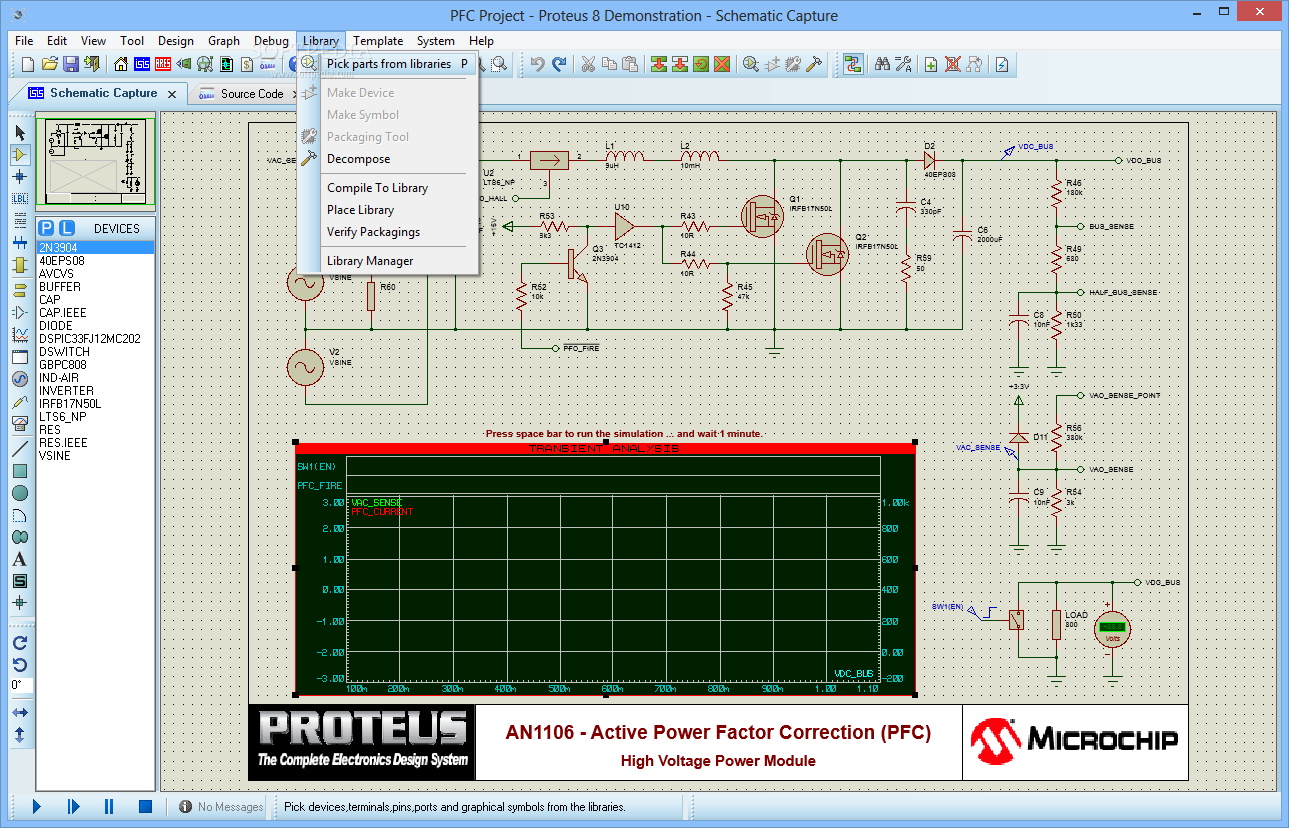Screen dimensions: 1289x828
Task: Select GBPC808 in the devices list
Action: pyautogui.click(x=95, y=364)
